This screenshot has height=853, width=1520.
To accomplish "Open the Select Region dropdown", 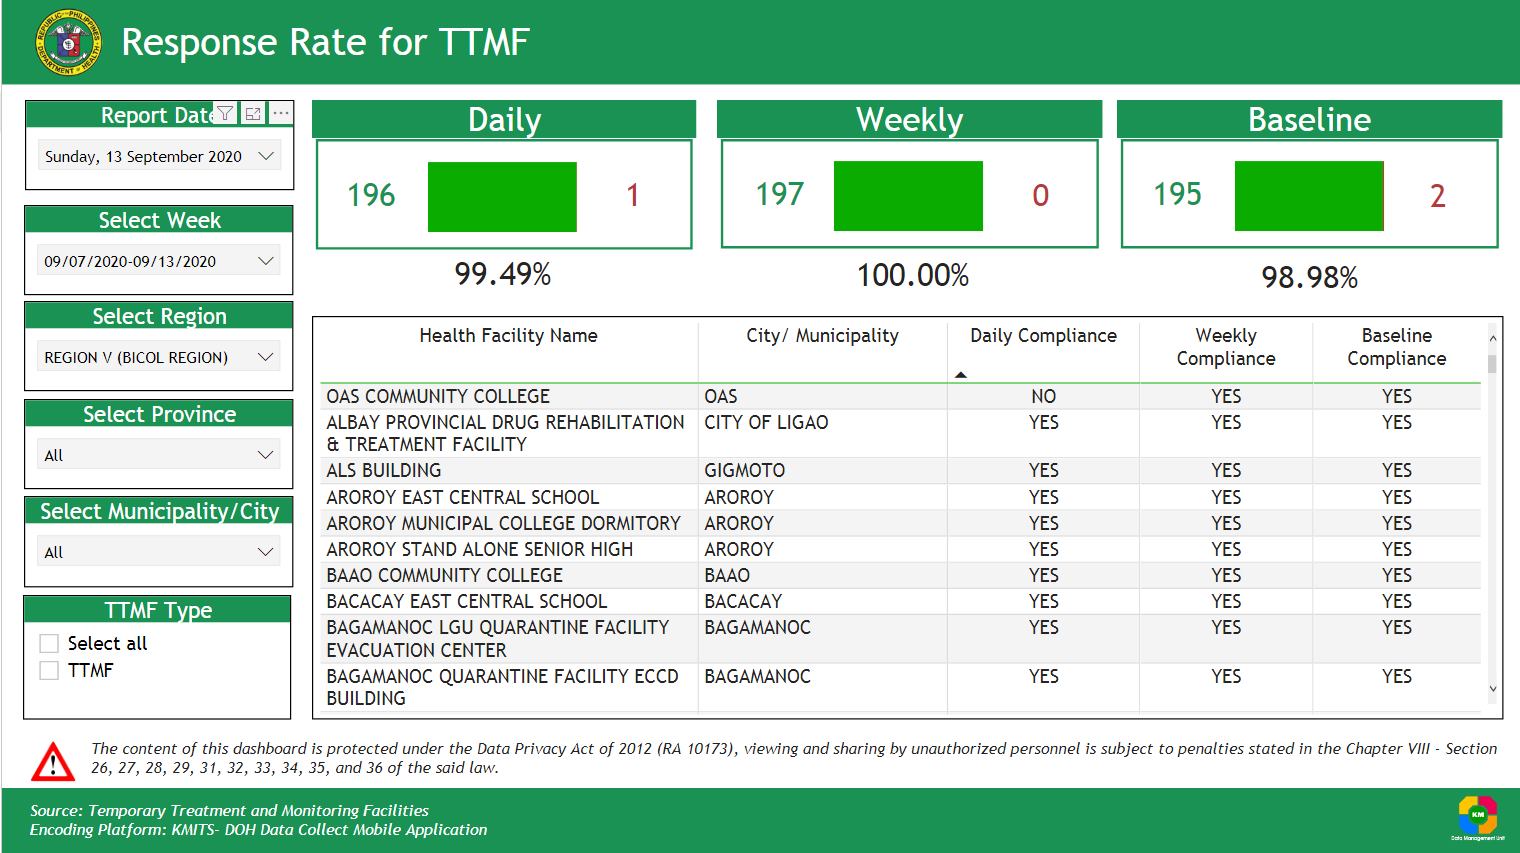I will (158, 357).
